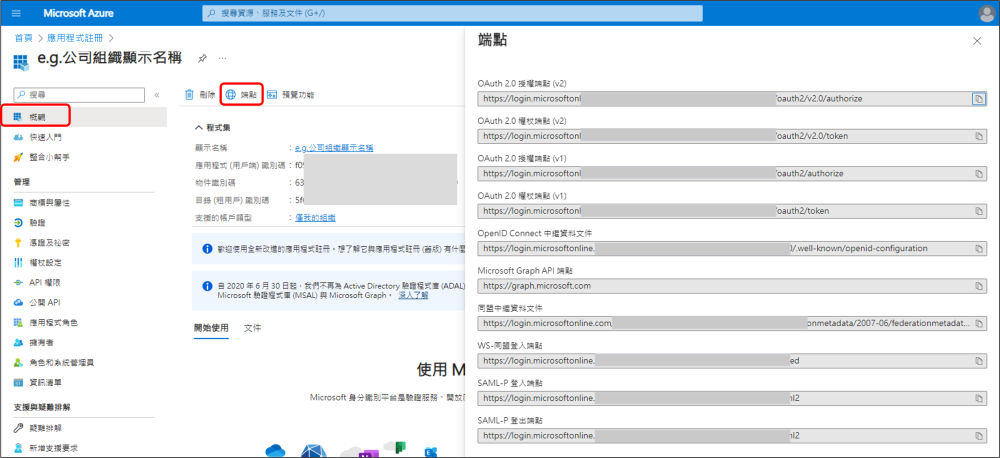Close the 端點 panel with X
Image resolution: width=1000 pixels, height=458 pixels.
(976, 41)
